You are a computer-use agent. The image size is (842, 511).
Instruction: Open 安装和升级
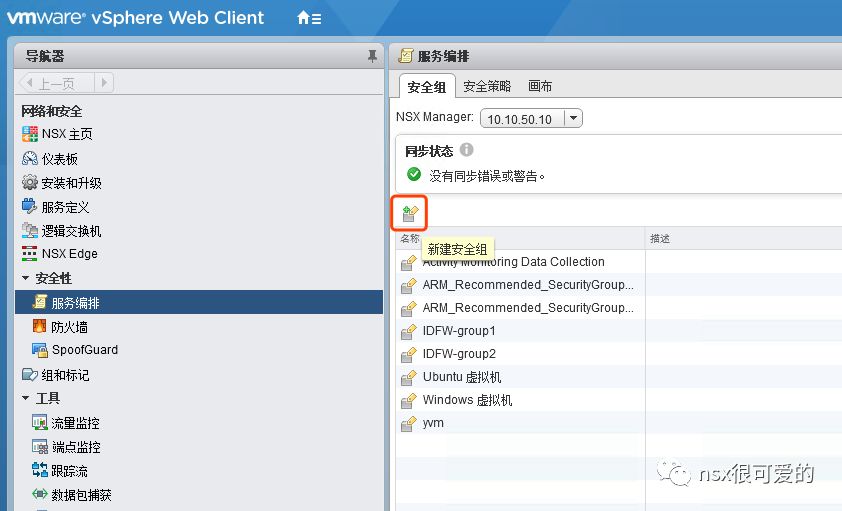pyautogui.click(x=71, y=183)
